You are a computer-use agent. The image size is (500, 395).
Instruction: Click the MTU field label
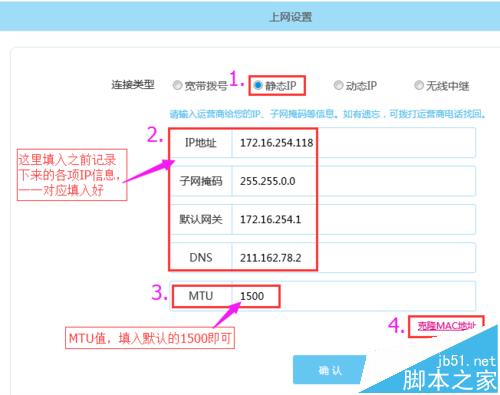tap(200, 296)
